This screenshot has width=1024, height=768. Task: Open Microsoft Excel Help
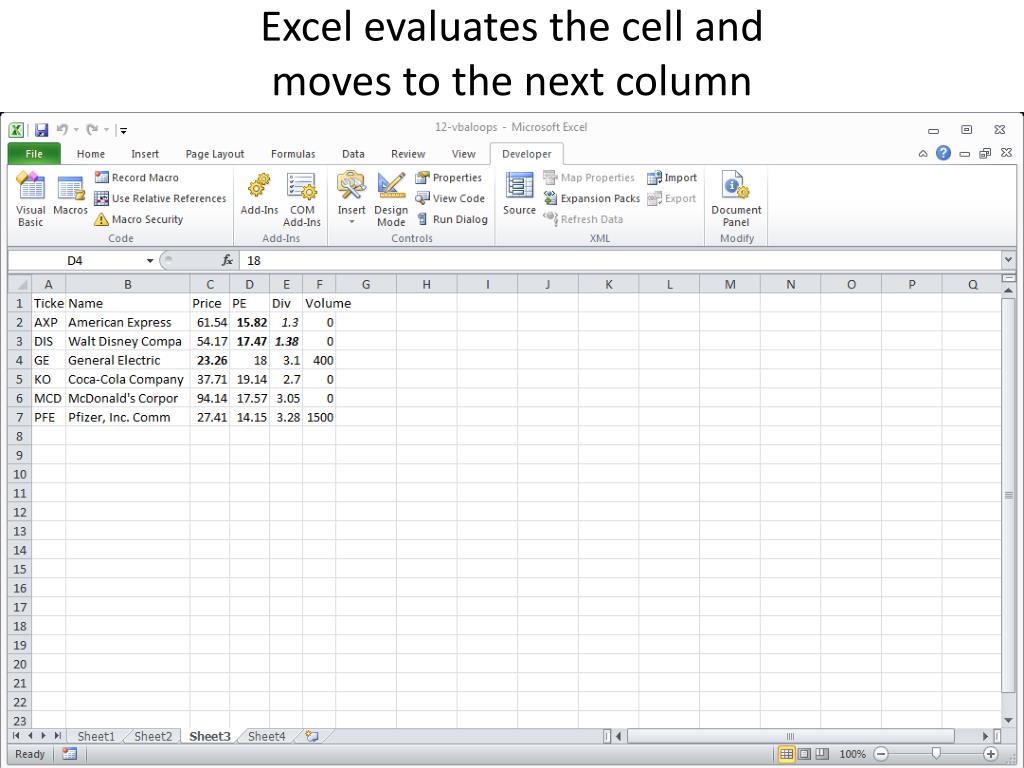click(943, 153)
